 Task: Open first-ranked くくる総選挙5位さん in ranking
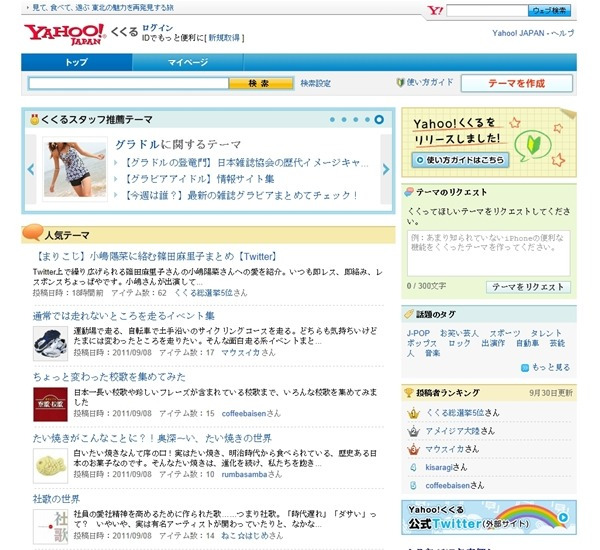point(463,413)
